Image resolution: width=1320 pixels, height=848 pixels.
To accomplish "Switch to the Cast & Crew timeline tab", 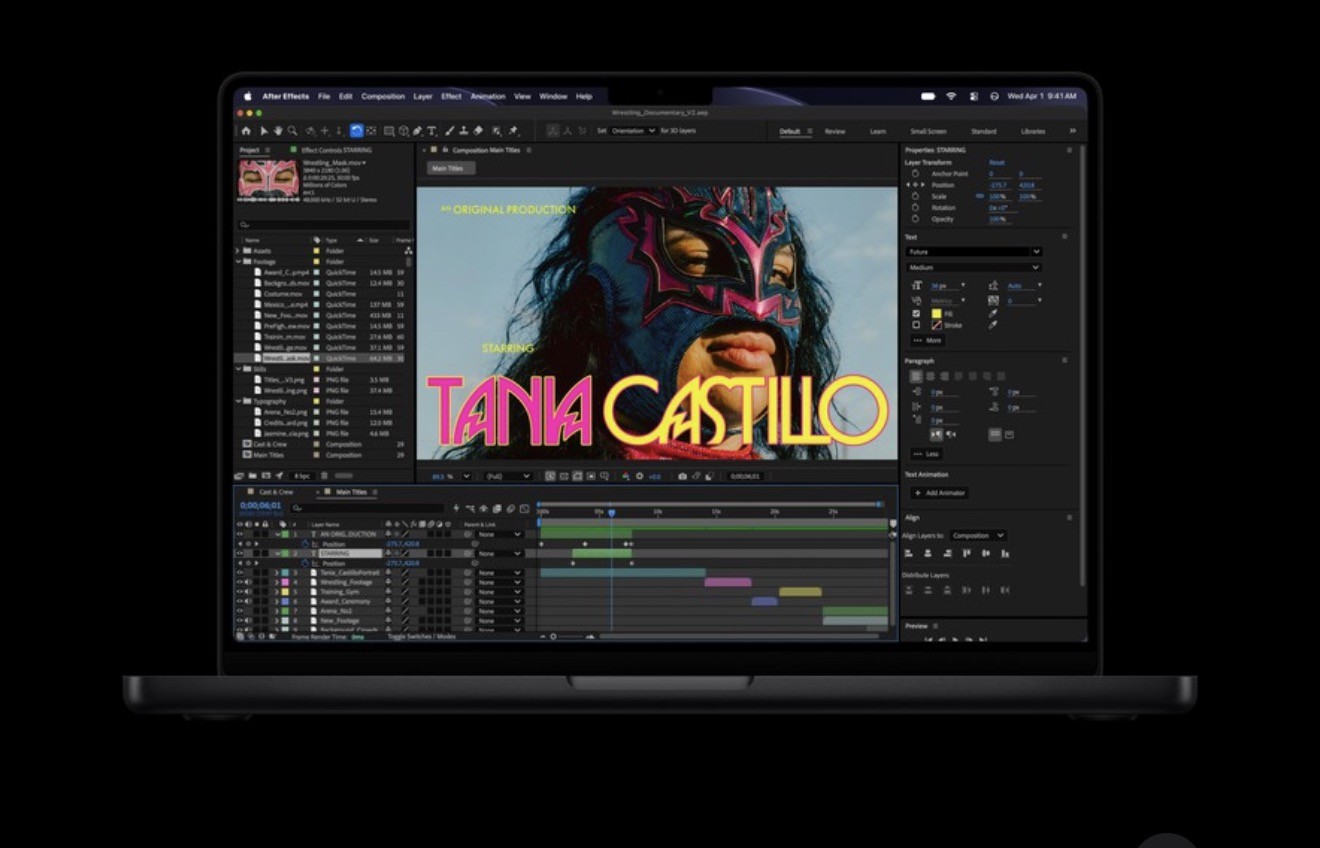I will 276,492.
